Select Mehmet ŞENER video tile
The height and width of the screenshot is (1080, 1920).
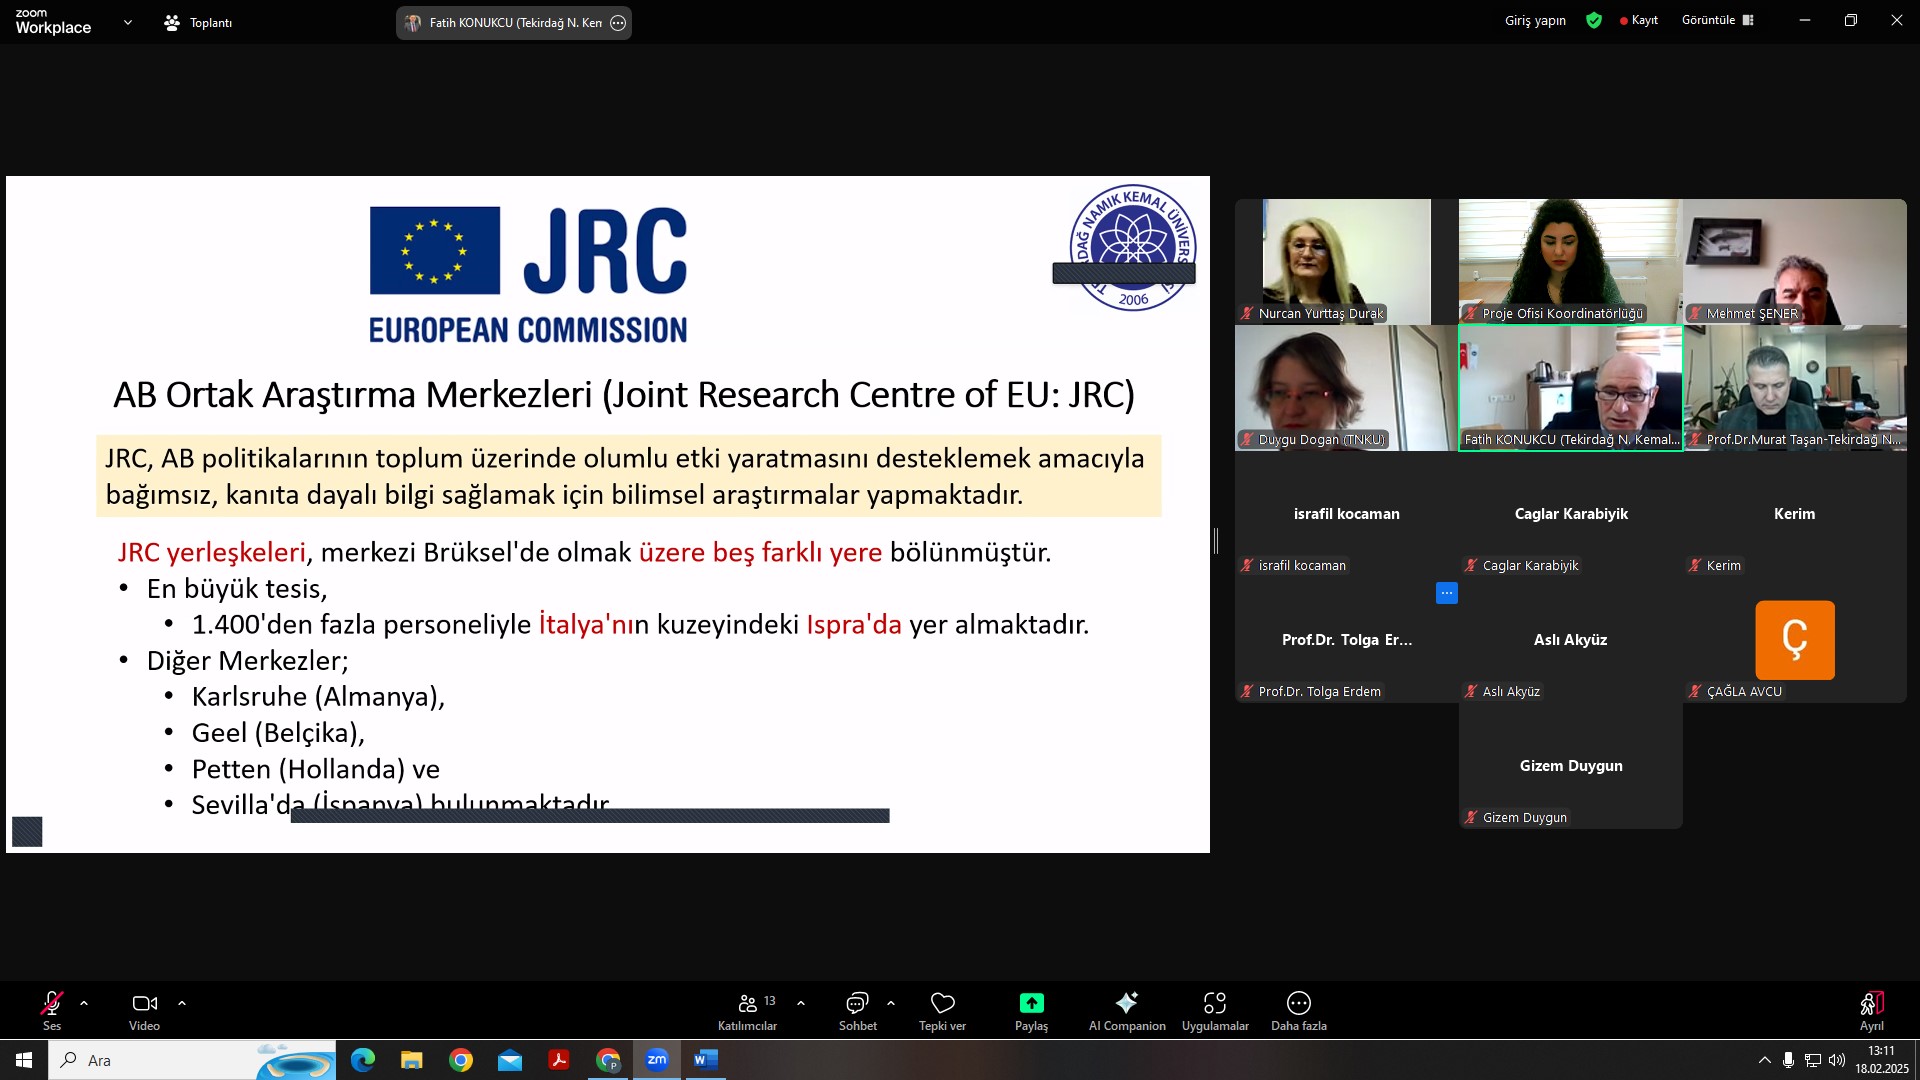coord(1795,261)
